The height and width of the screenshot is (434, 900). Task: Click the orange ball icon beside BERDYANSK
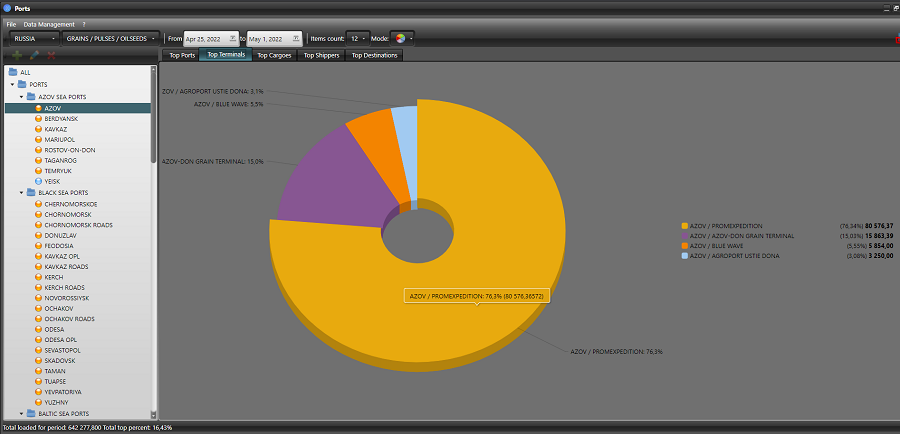coord(38,118)
